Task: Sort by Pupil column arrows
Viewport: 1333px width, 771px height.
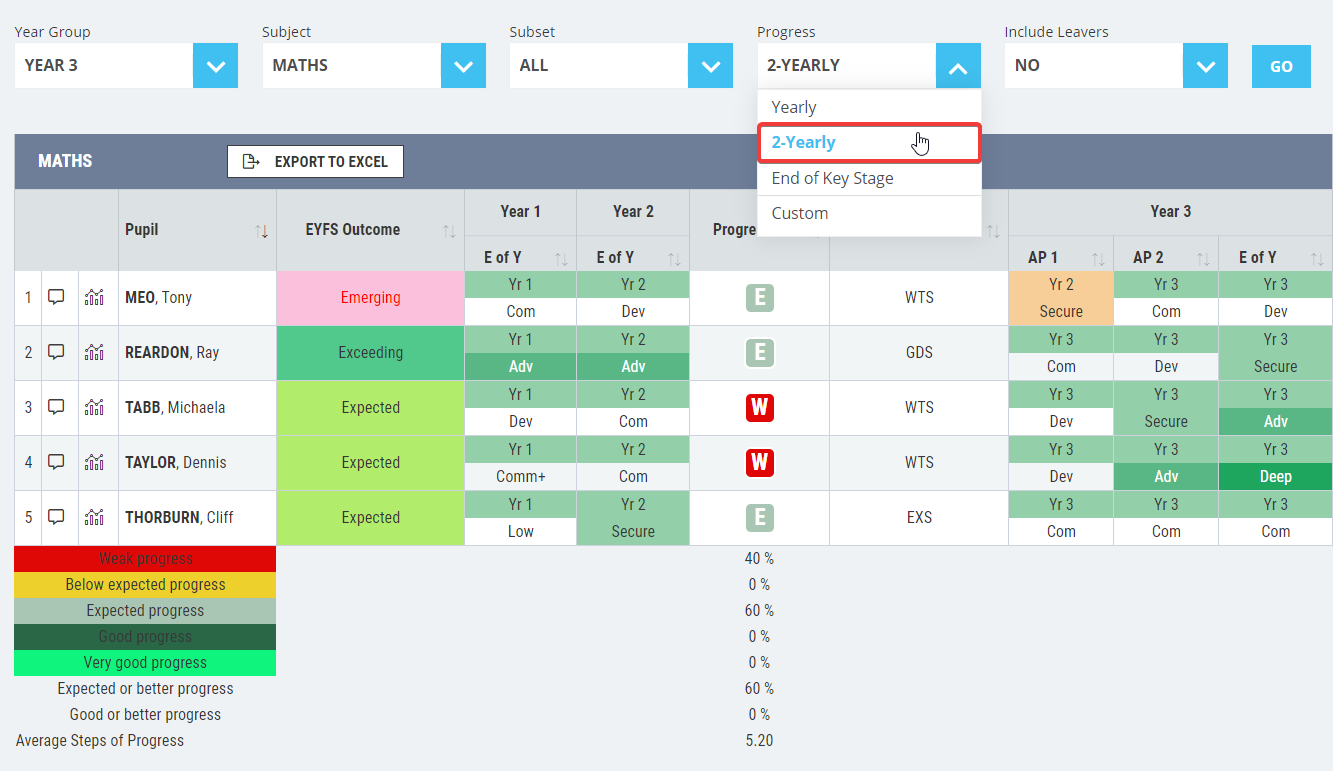Action: [262, 231]
